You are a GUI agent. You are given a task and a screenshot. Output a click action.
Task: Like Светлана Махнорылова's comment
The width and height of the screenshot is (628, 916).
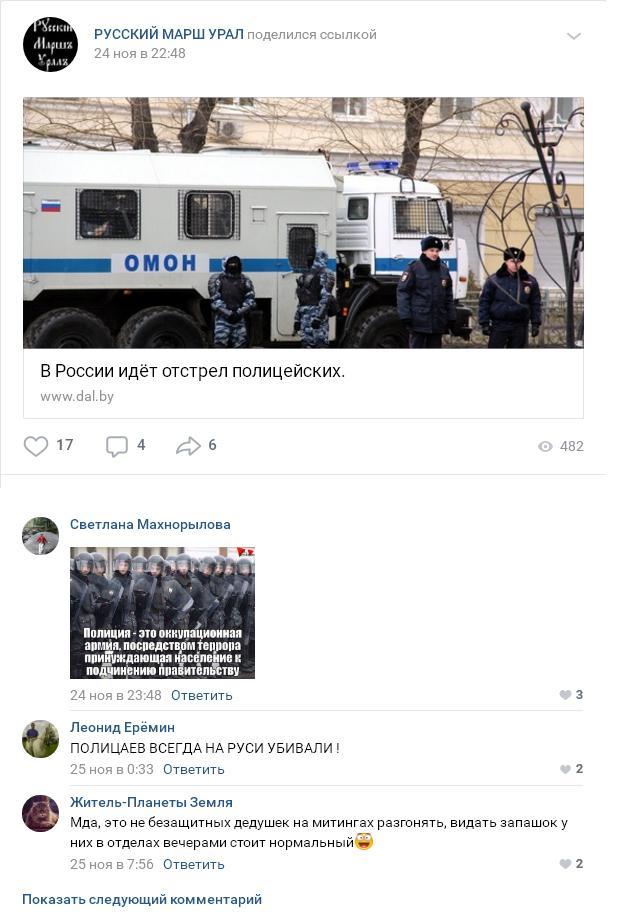565,695
